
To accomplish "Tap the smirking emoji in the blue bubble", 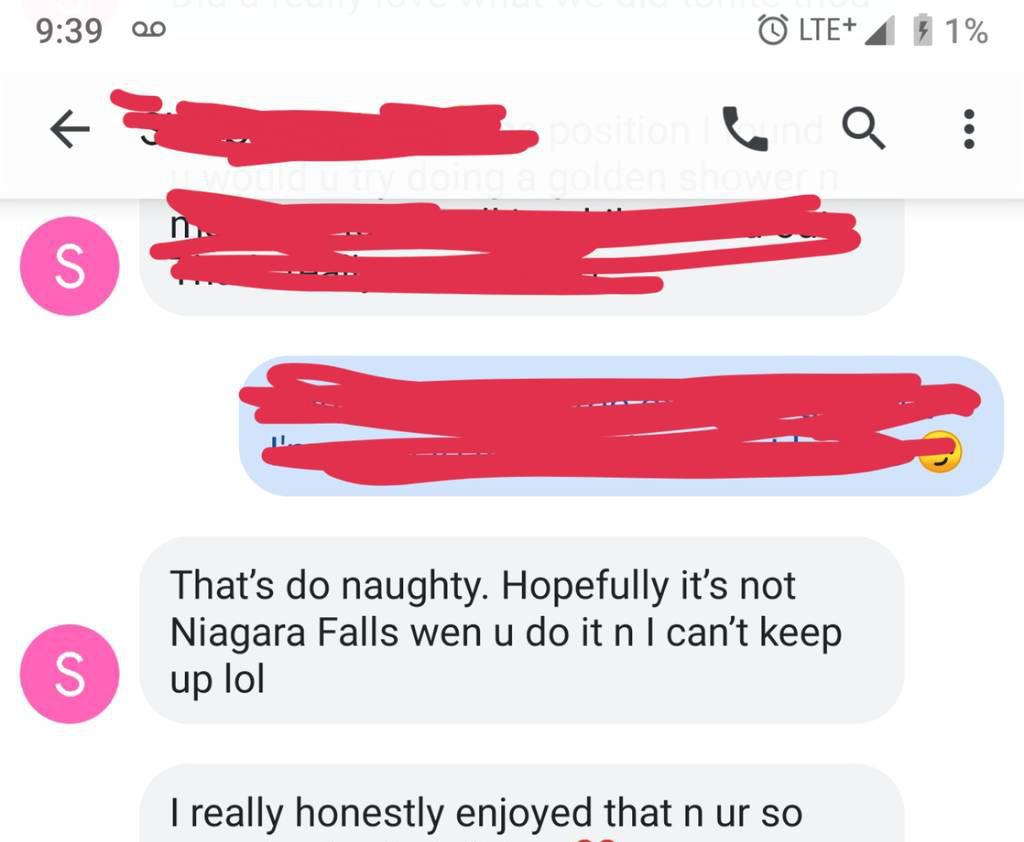I will (x=940, y=451).
